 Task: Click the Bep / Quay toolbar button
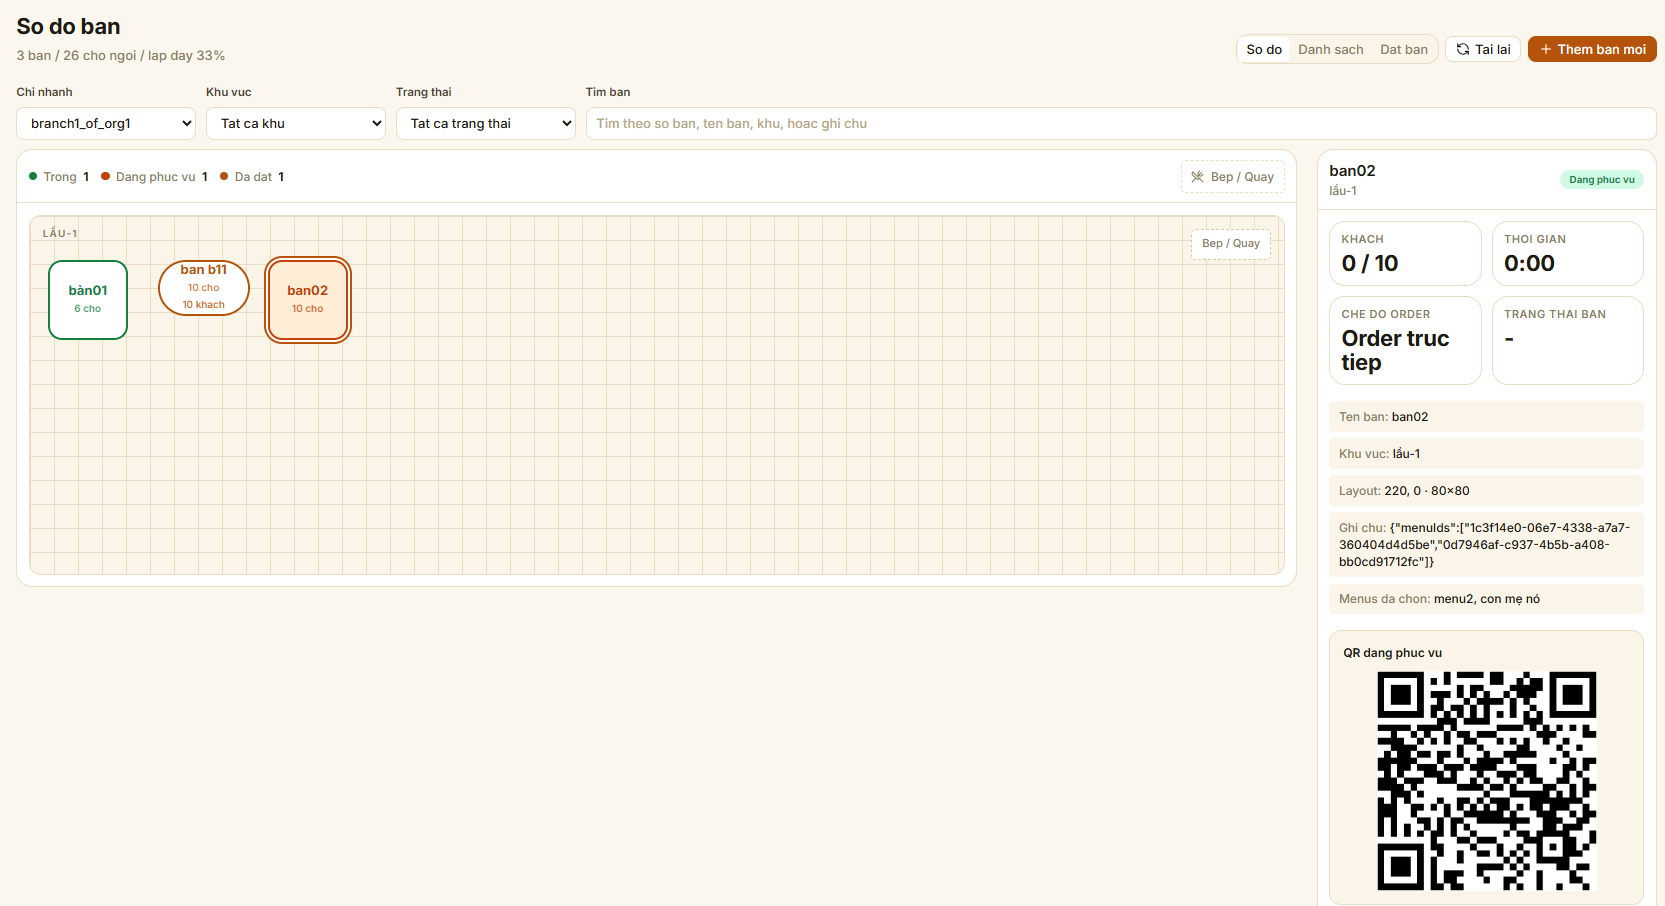click(1233, 177)
